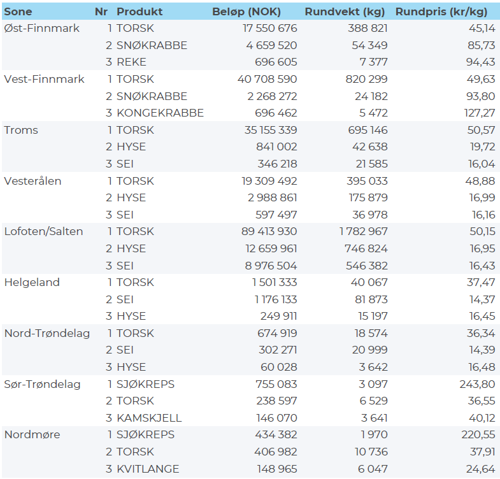Click the amount 89 413 930

[x=269, y=231]
